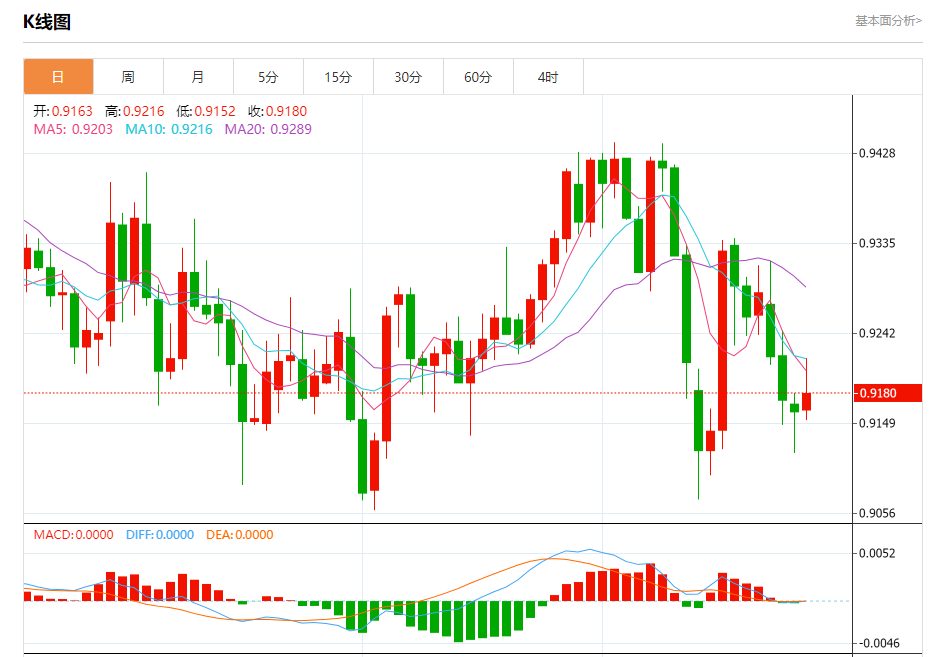This screenshot has height=657, width=936.
Task: Click the K线图 heading
Action: pos(47,22)
